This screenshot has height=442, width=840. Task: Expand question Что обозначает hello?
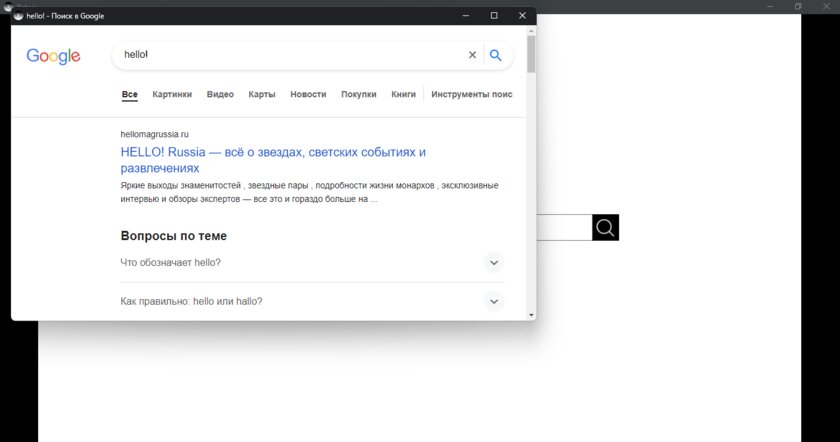[312, 263]
